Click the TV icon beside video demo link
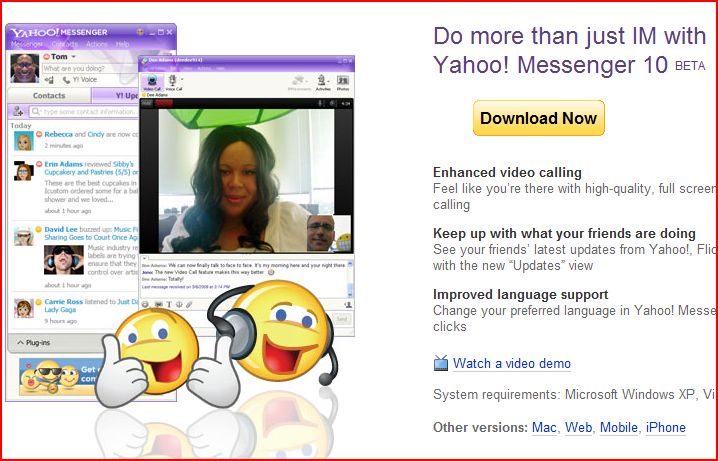Image resolution: width=718 pixels, height=461 pixels. (441, 363)
